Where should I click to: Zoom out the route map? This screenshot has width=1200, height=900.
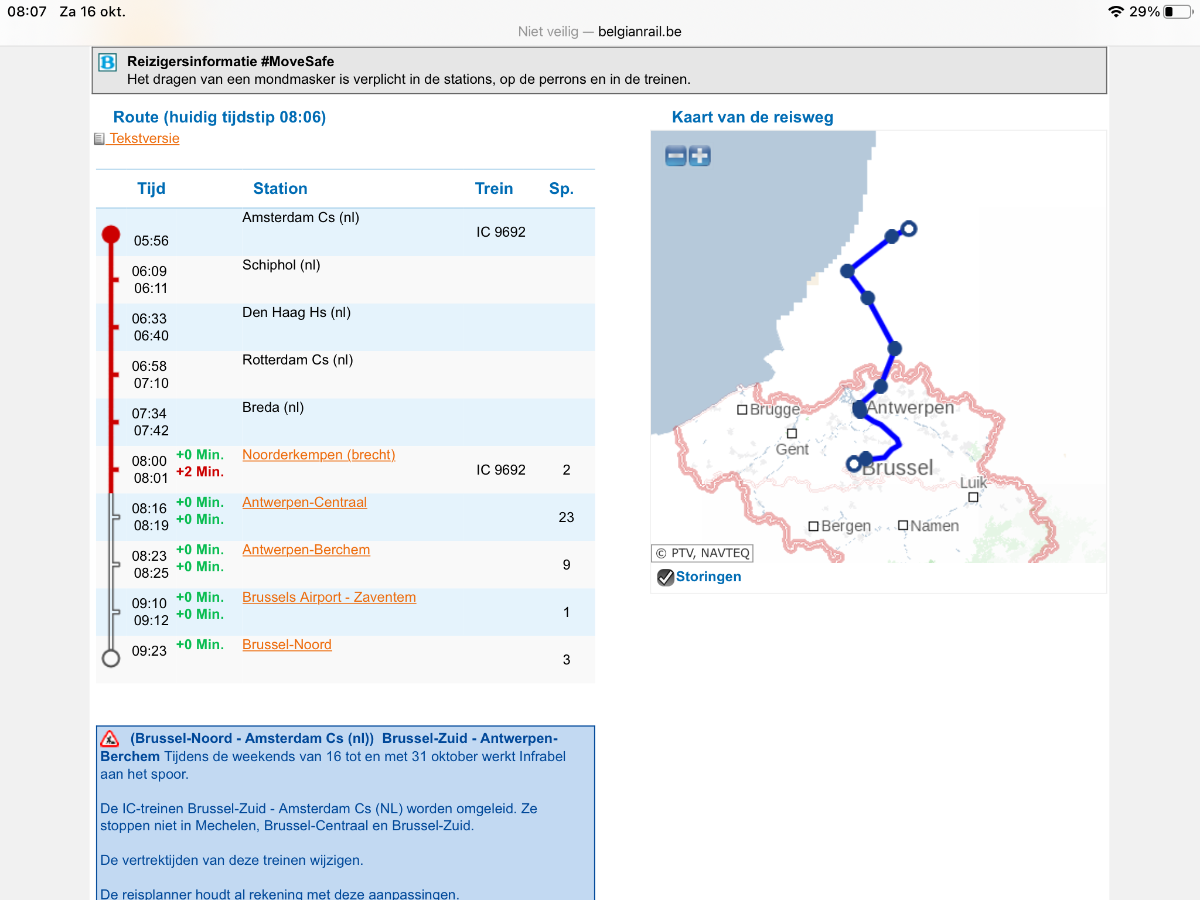[x=676, y=156]
